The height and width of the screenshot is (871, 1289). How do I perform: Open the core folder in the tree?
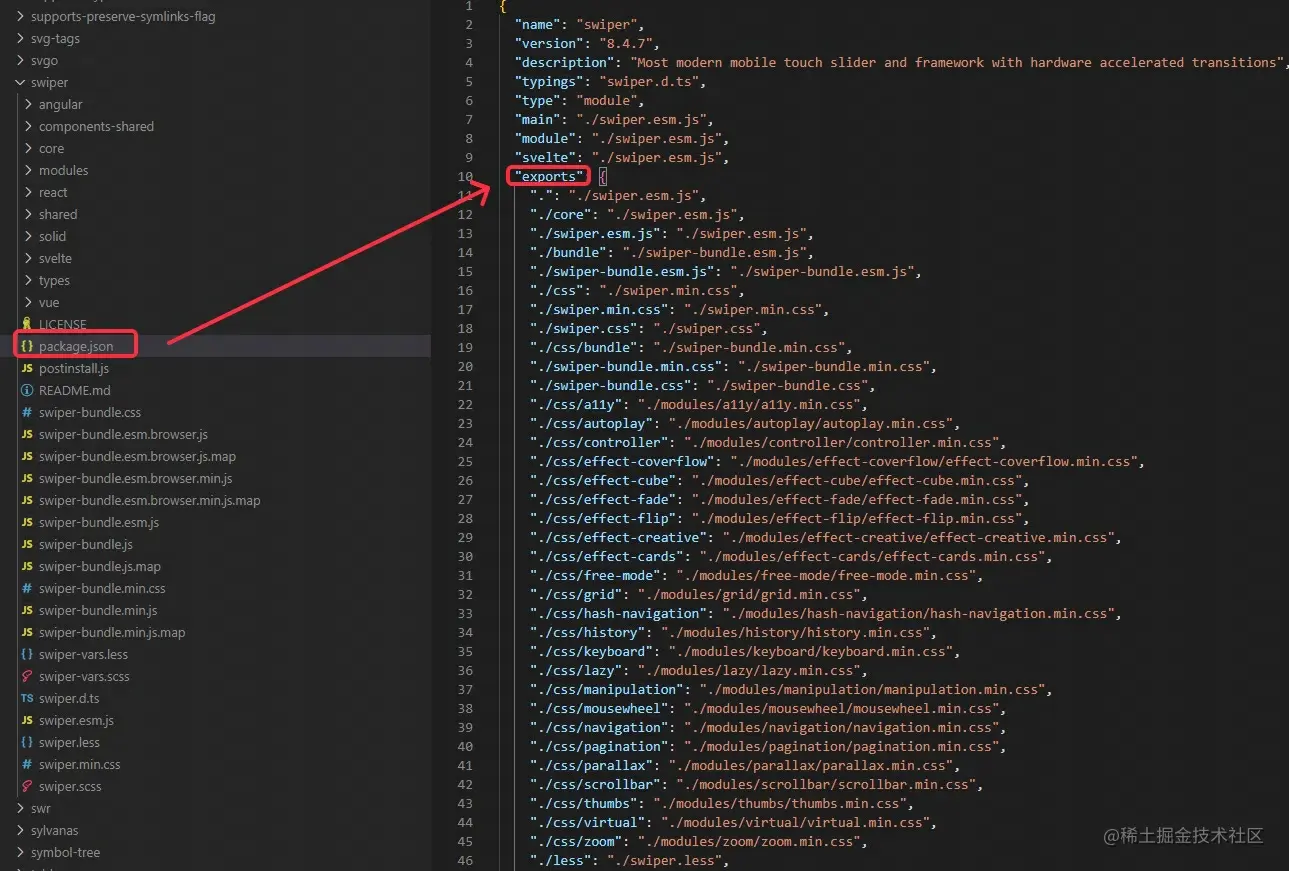point(51,148)
